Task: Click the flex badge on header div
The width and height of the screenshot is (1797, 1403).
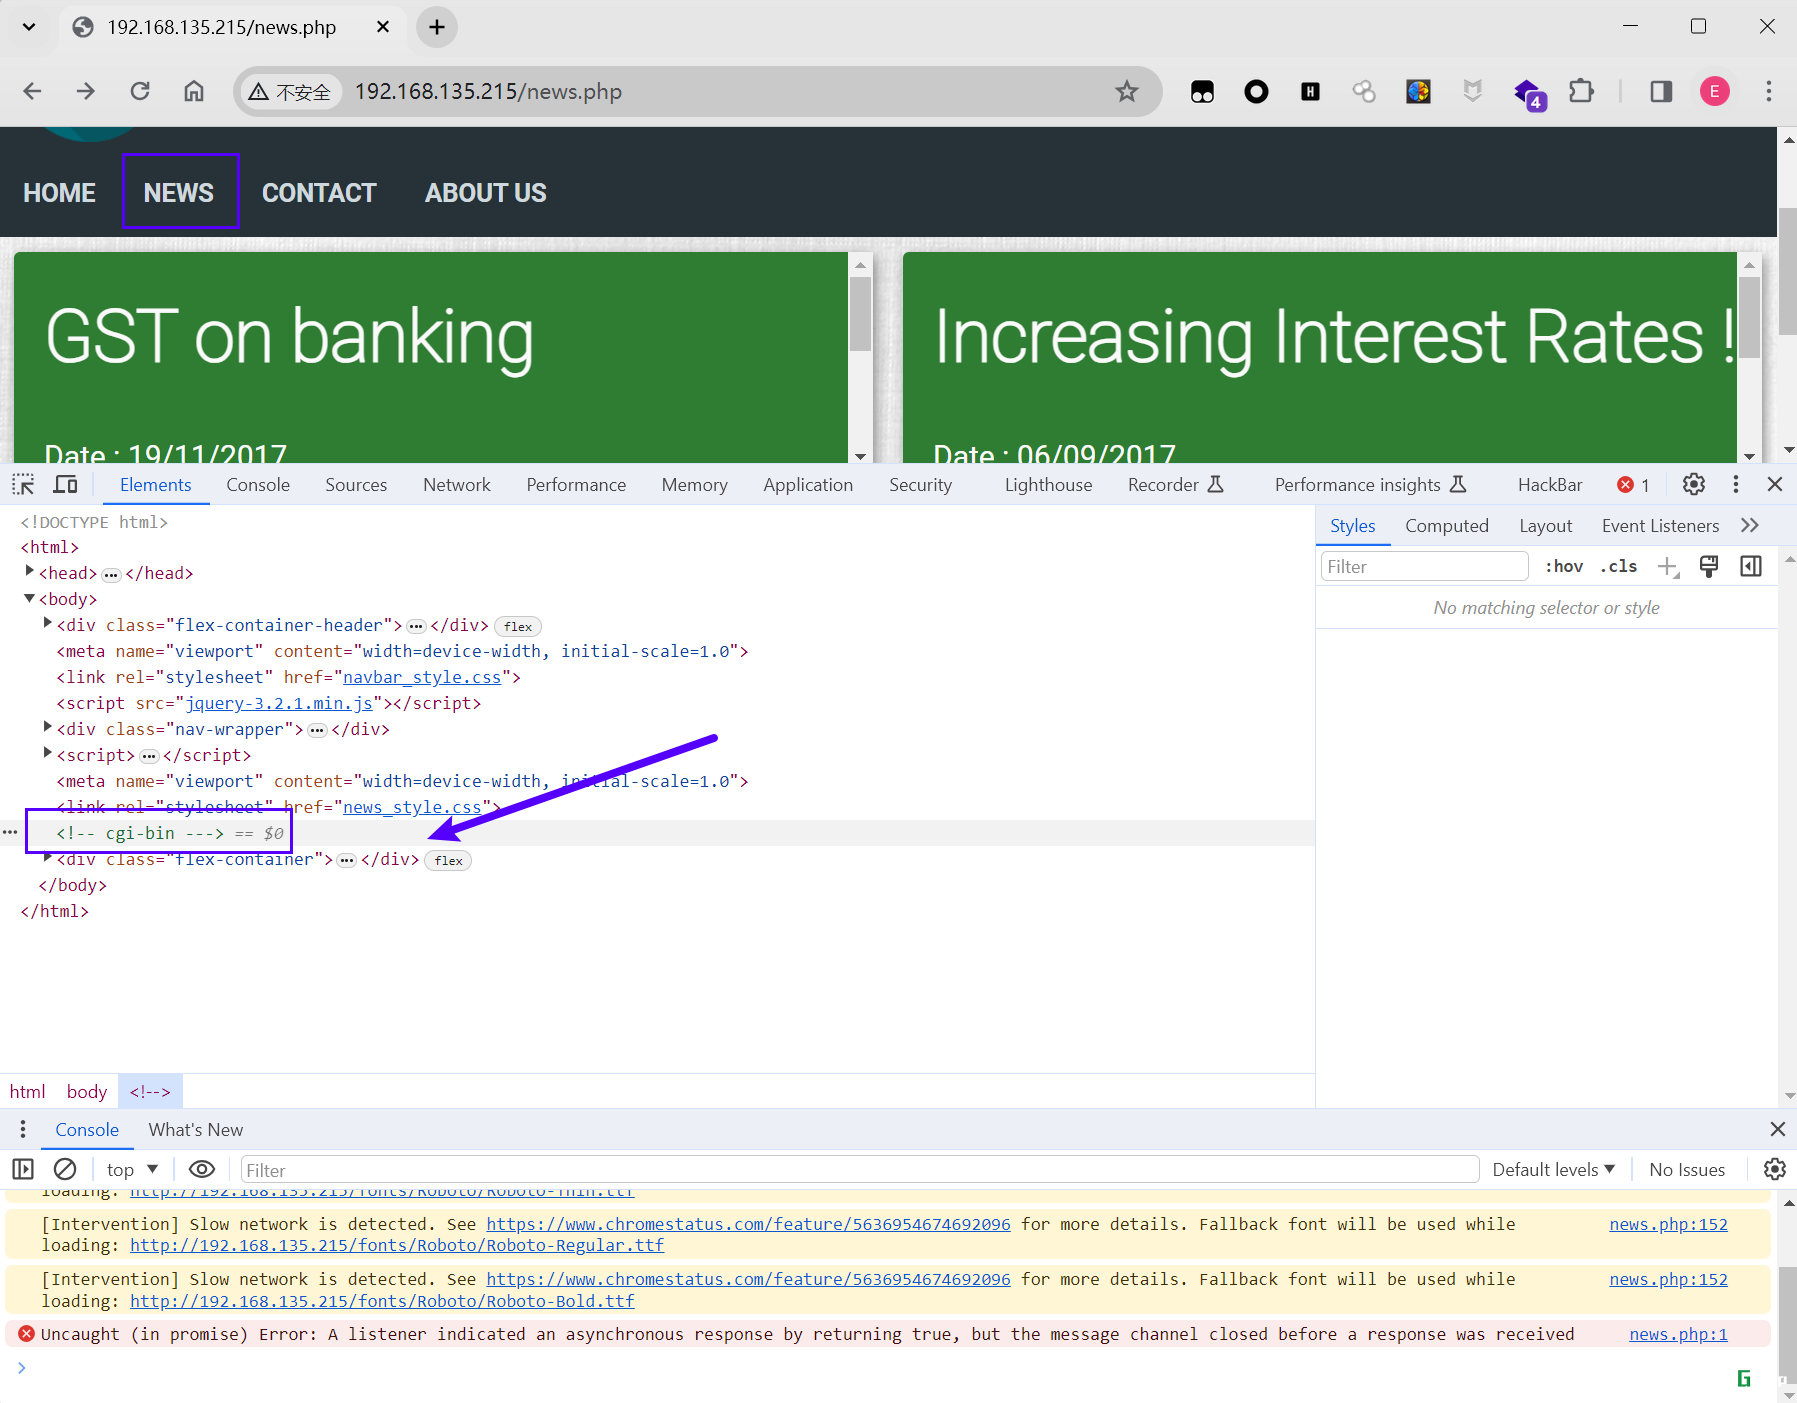Action: [x=518, y=626]
